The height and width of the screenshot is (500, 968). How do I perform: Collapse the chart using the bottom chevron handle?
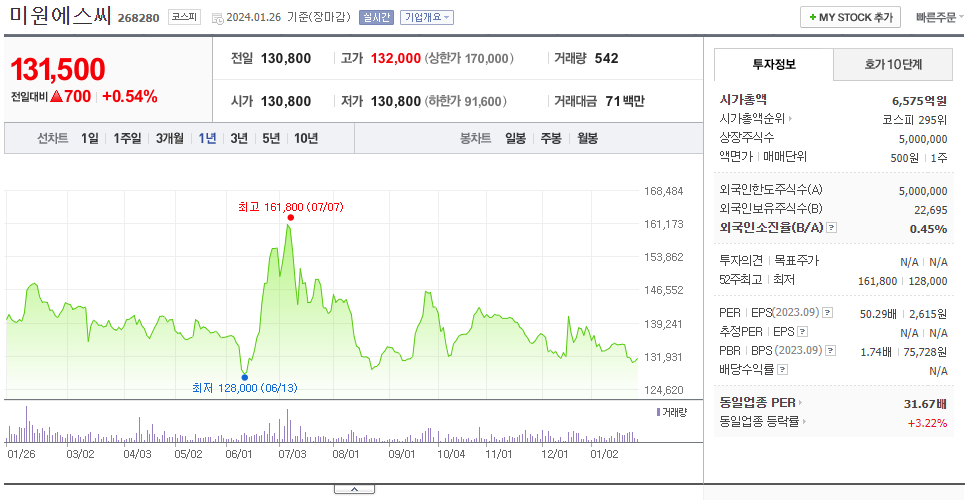pos(354,490)
